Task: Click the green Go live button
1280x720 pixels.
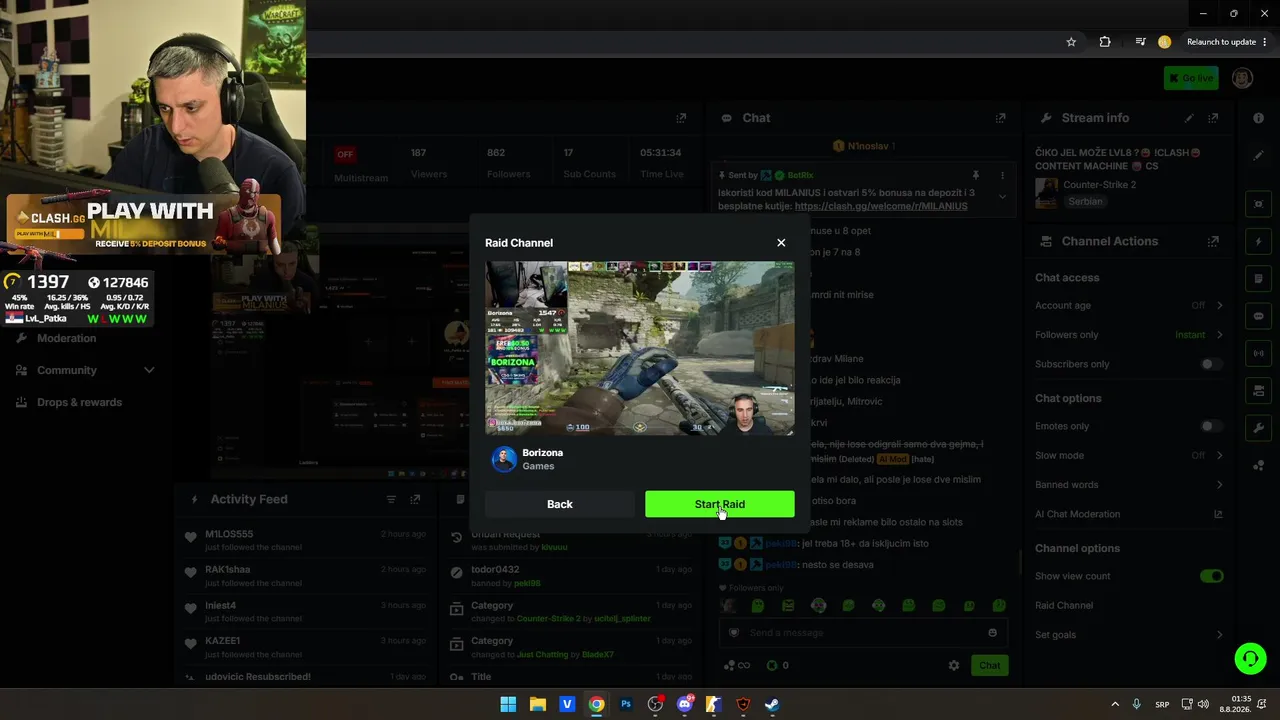Action: 1191,78
